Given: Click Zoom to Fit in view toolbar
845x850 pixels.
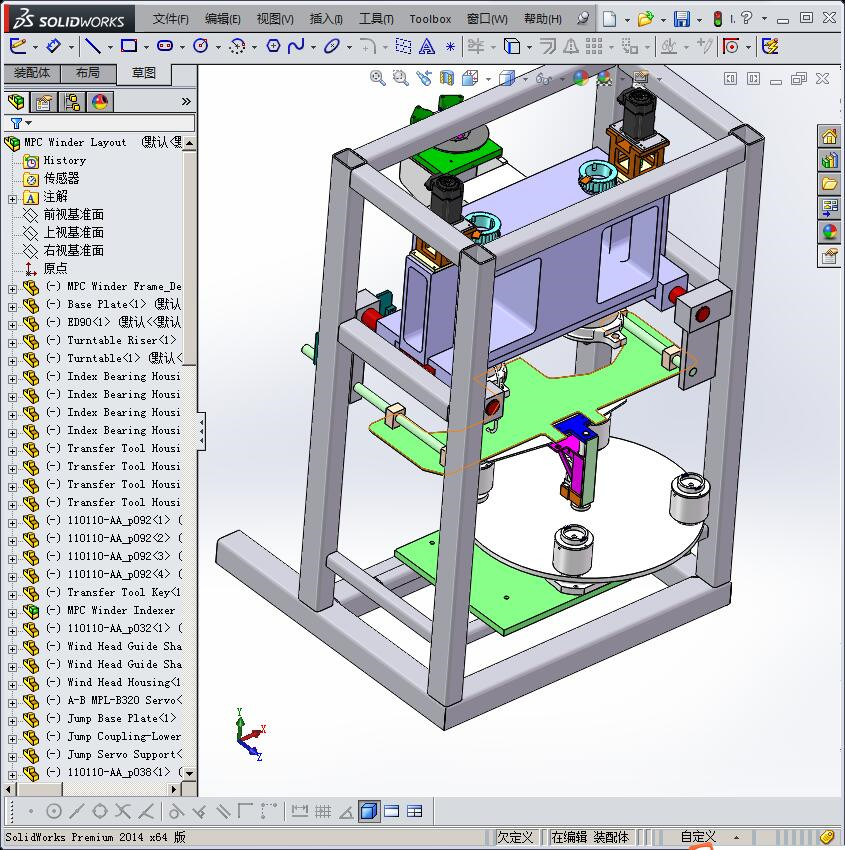Looking at the screenshot, I should coord(378,79).
